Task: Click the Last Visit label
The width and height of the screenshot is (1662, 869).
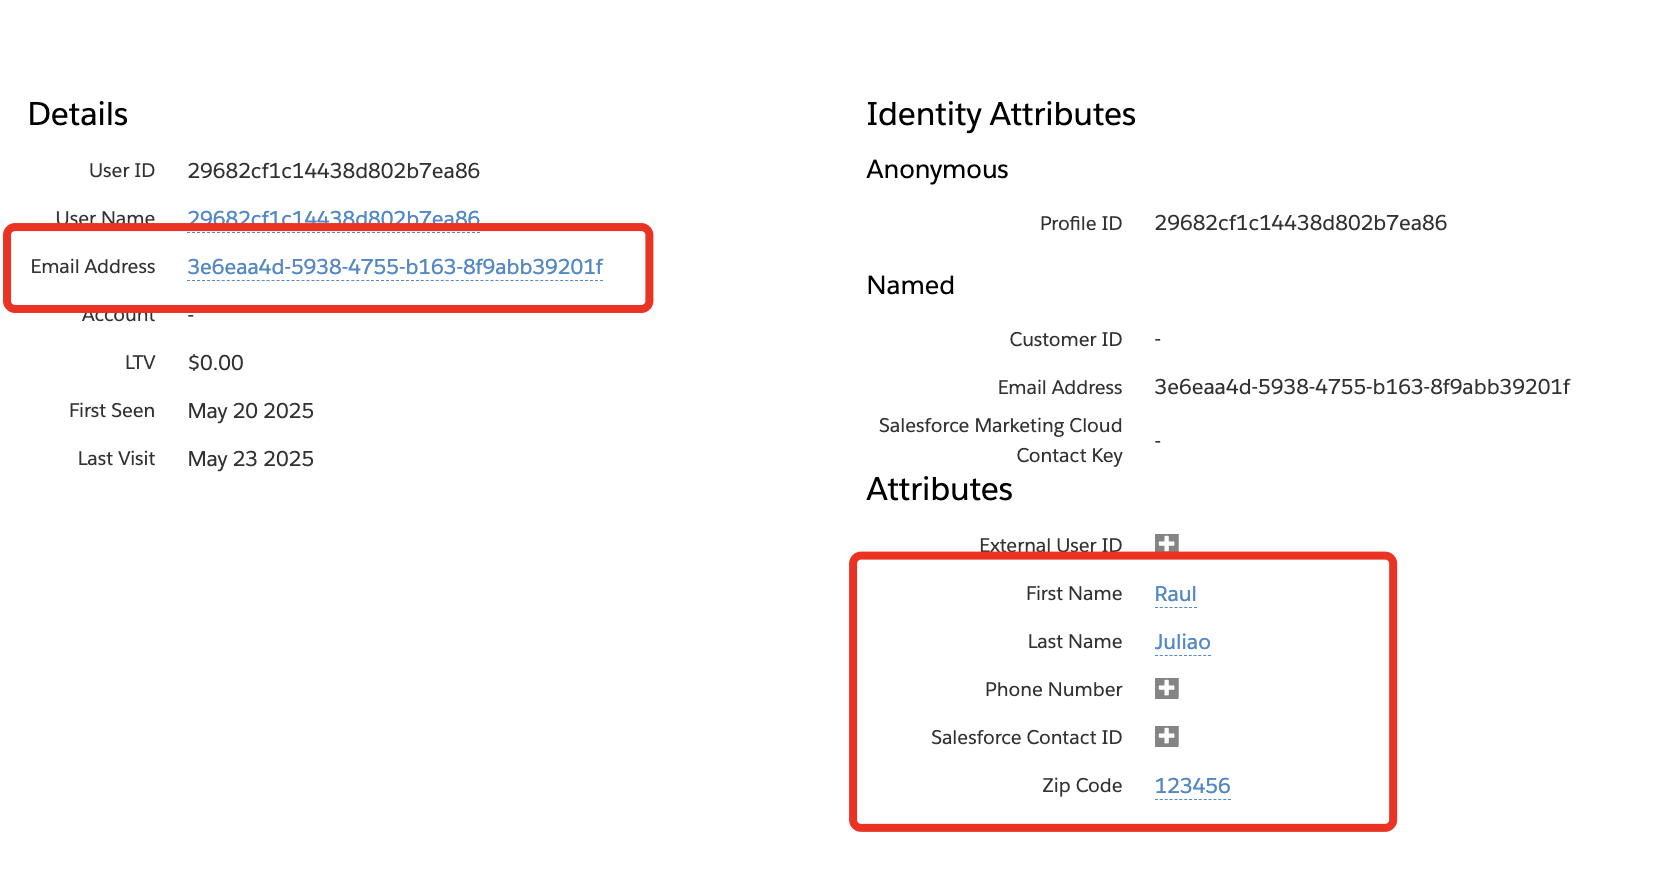Action: coord(116,459)
